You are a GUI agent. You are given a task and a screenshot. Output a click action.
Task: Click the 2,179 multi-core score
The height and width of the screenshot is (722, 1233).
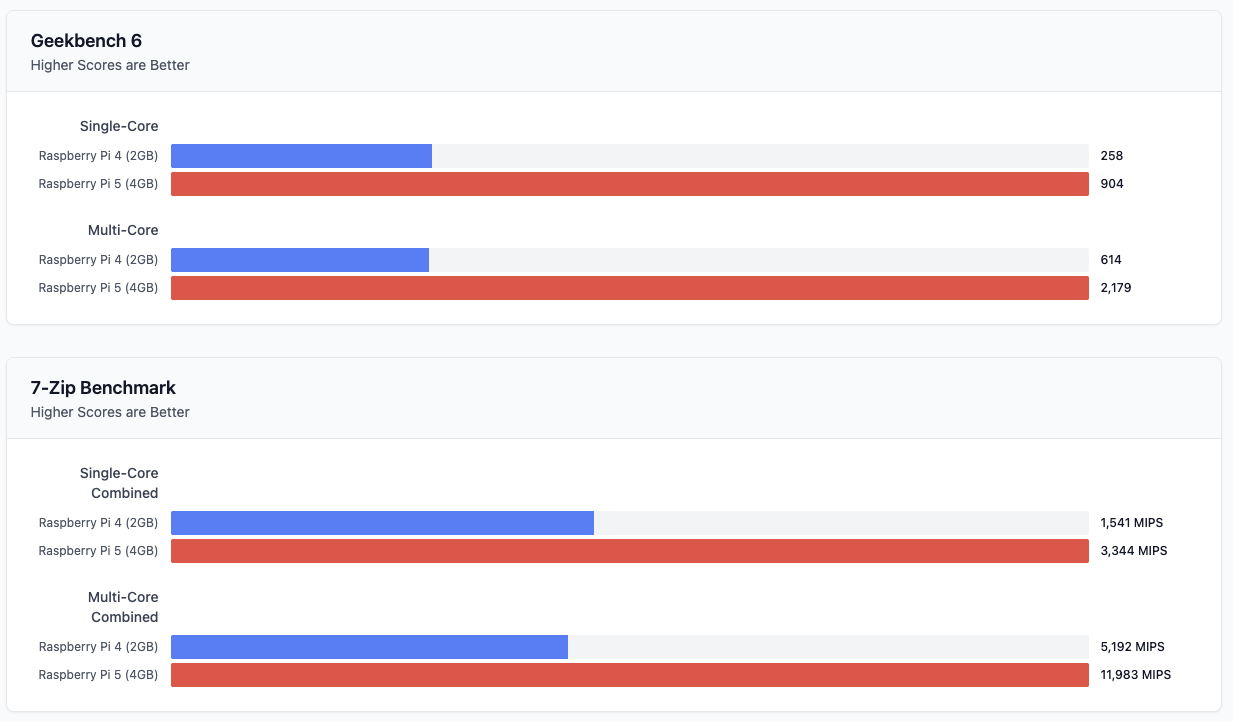pyautogui.click(x=1116, y=288)
